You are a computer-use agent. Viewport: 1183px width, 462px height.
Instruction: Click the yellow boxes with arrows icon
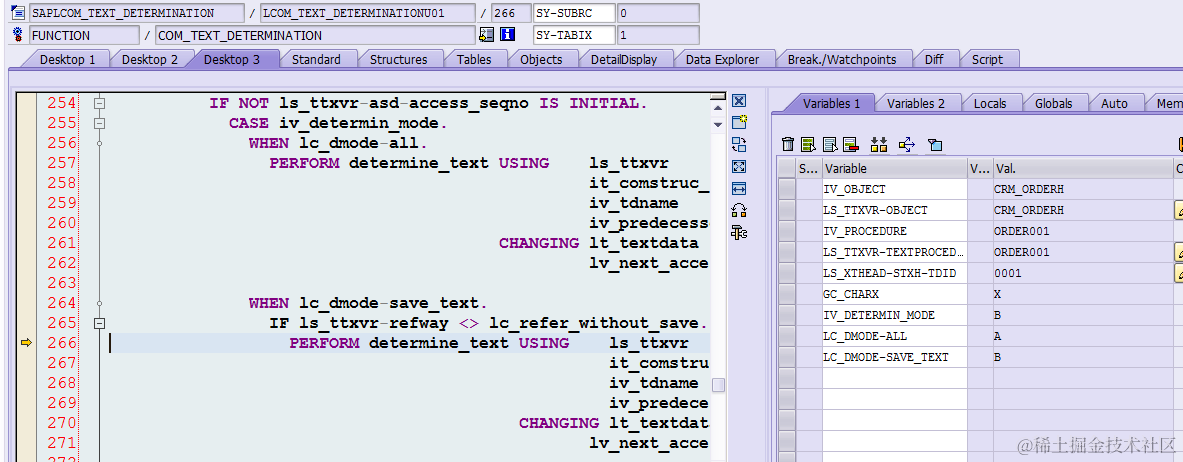(x=879, y=144)
